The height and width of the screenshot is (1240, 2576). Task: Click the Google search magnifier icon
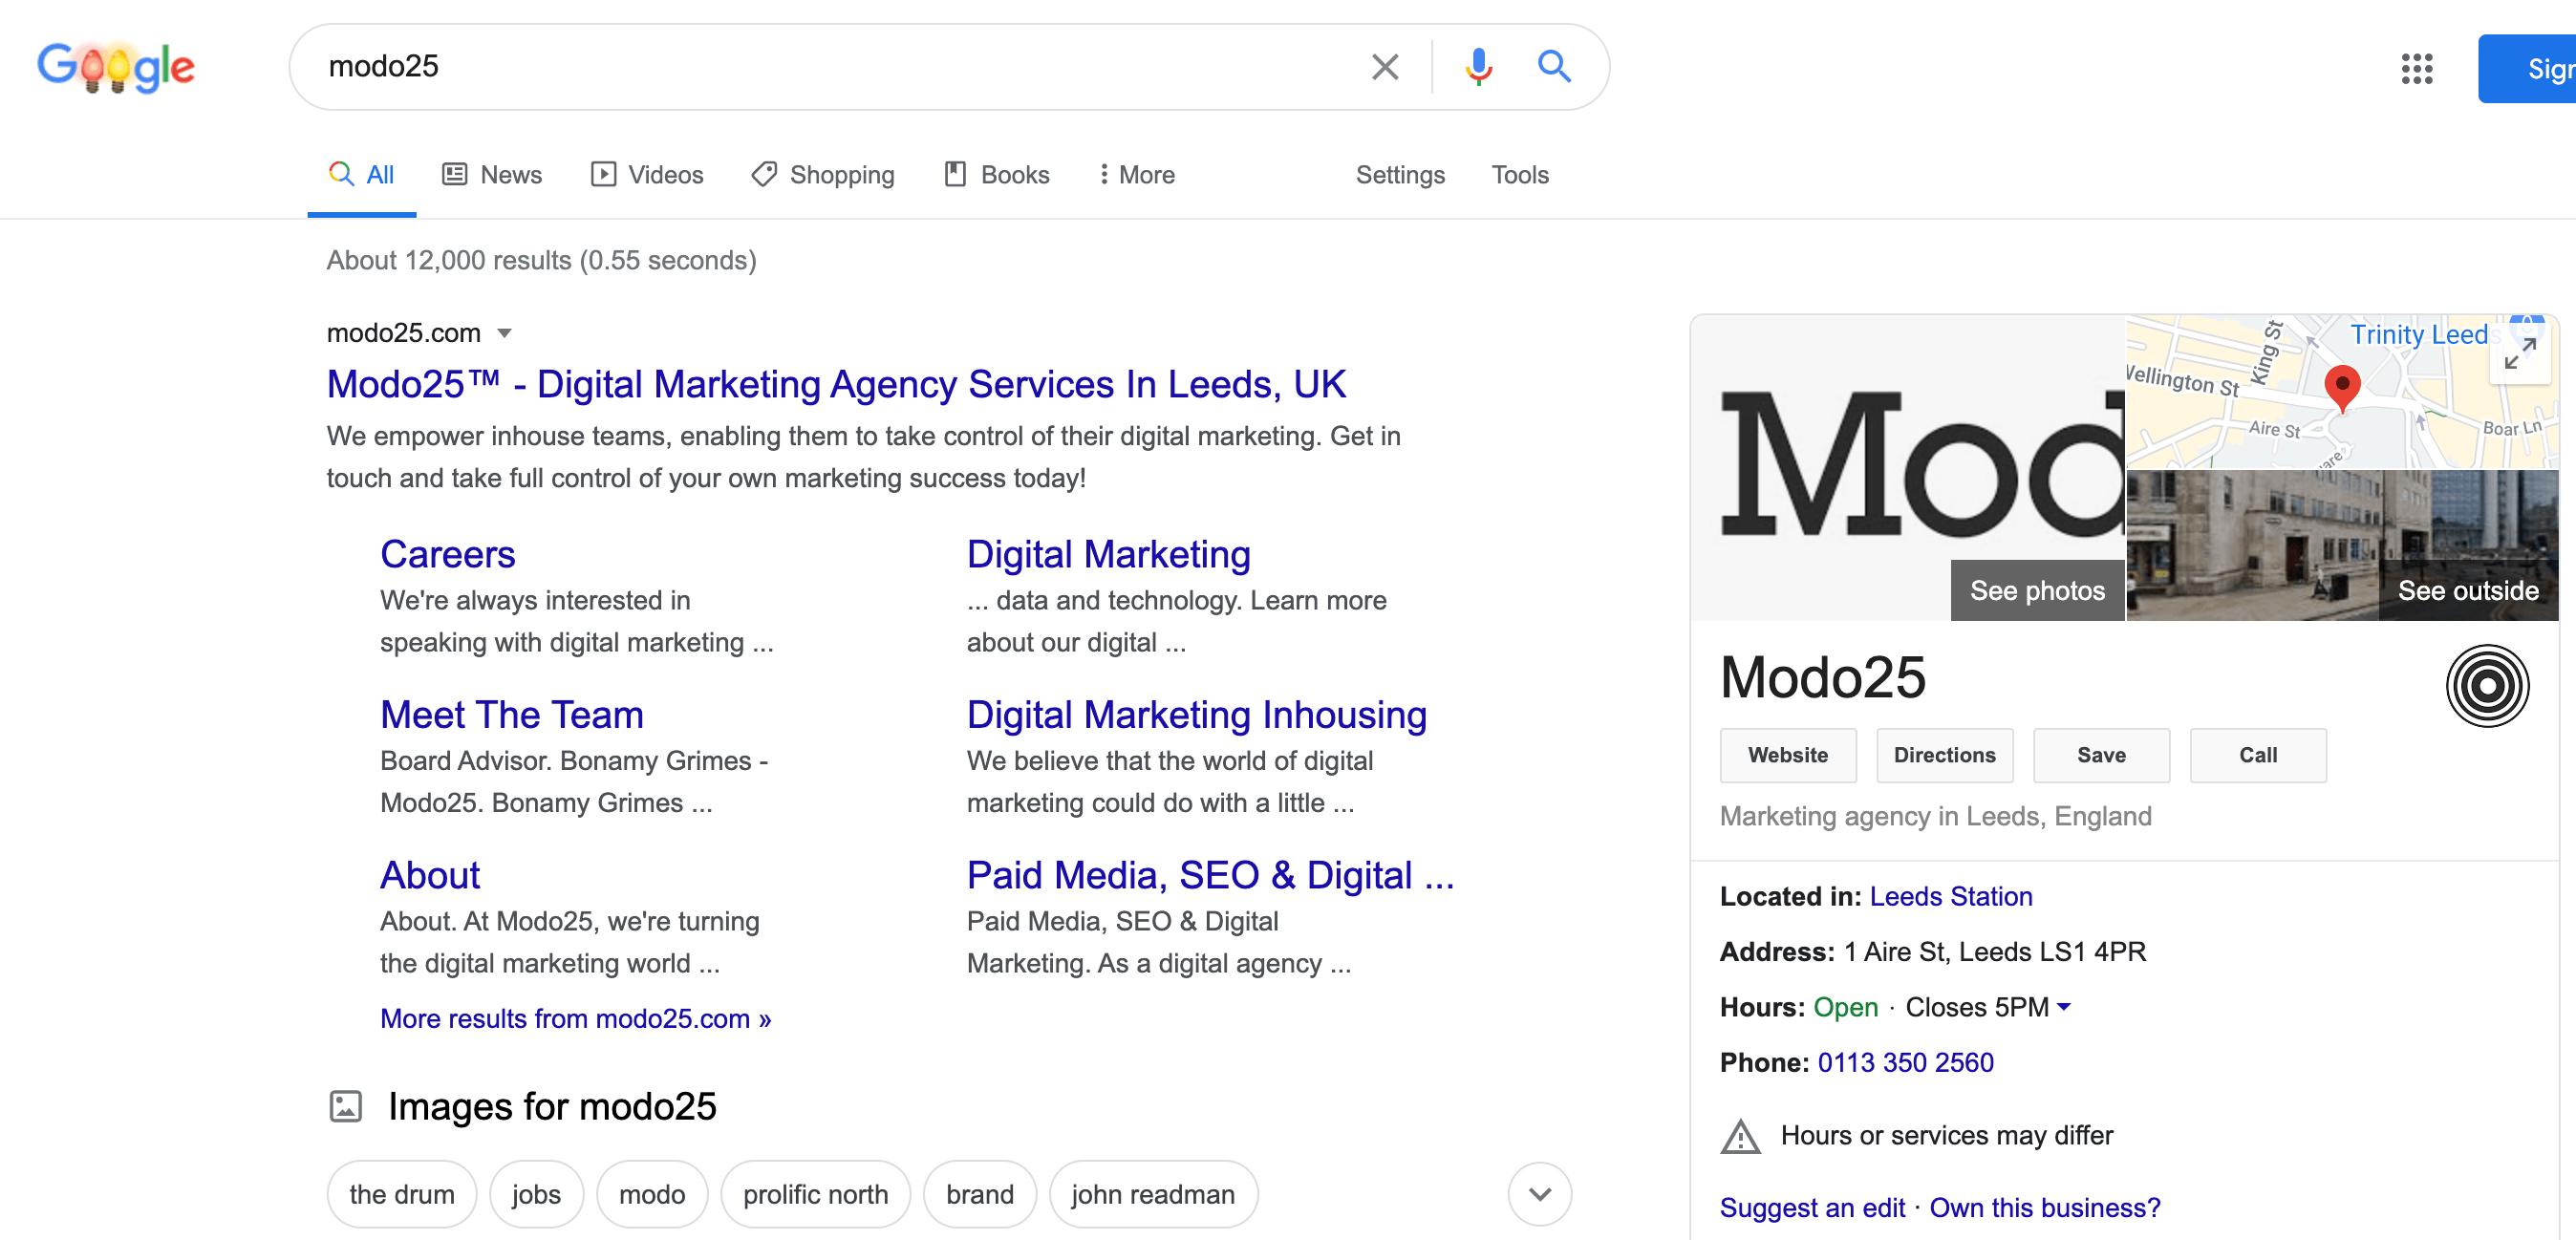pyautogui.click(x=1556, y=66)
